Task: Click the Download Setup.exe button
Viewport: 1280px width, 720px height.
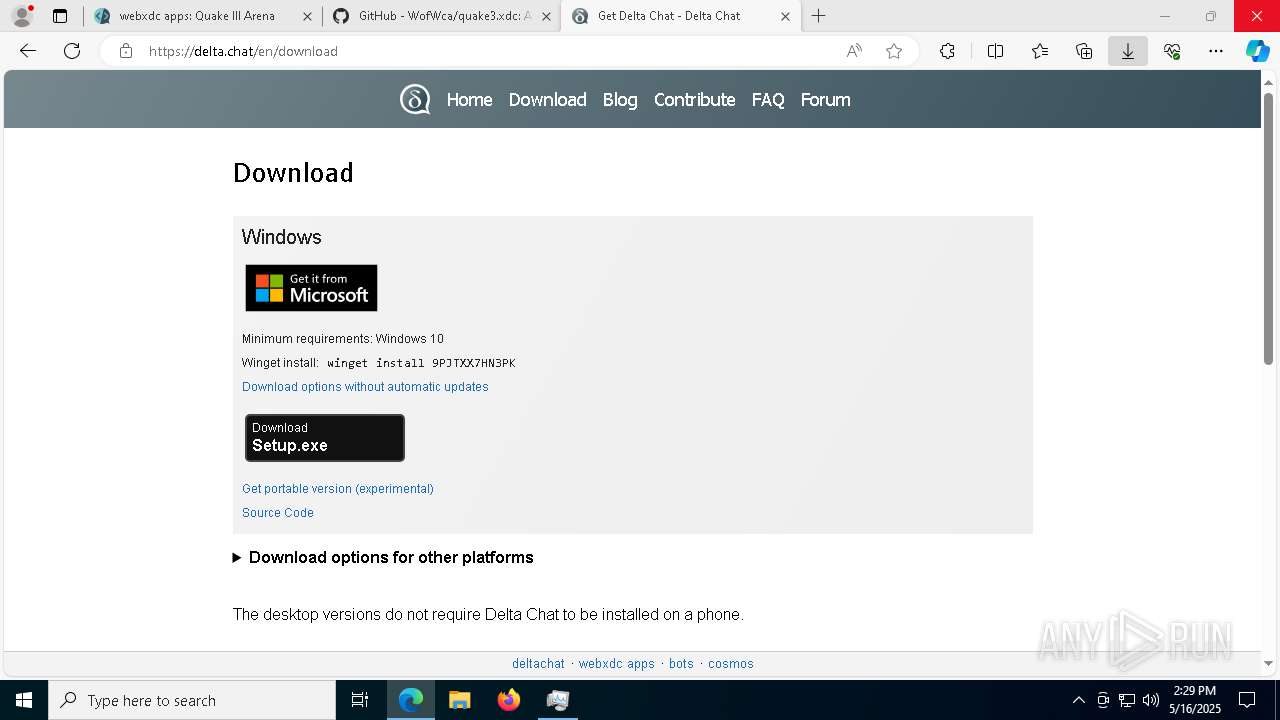Action: (325, 438)
